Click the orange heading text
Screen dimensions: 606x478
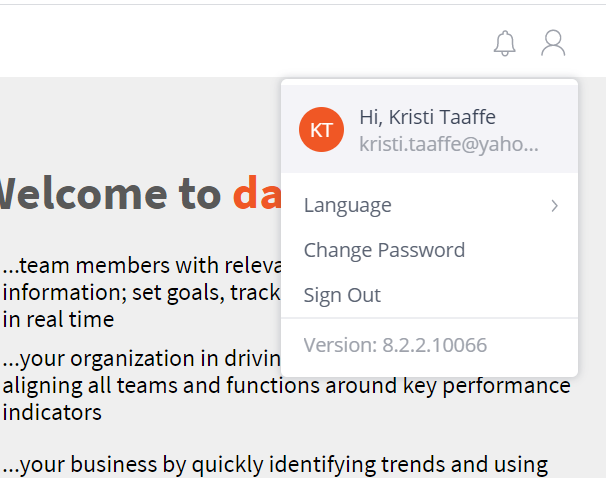pos(257,194)
